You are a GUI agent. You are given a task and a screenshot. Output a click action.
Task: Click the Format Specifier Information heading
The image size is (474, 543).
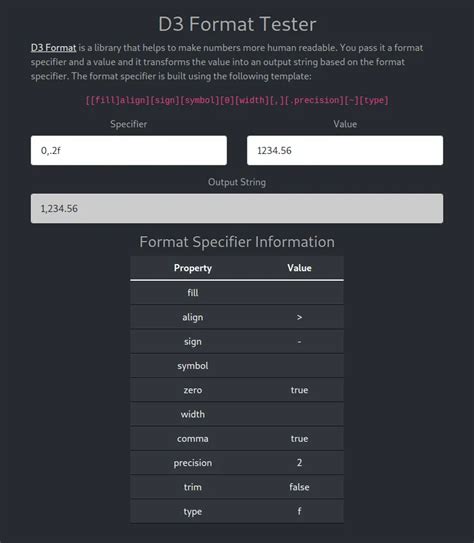point(237,242)
